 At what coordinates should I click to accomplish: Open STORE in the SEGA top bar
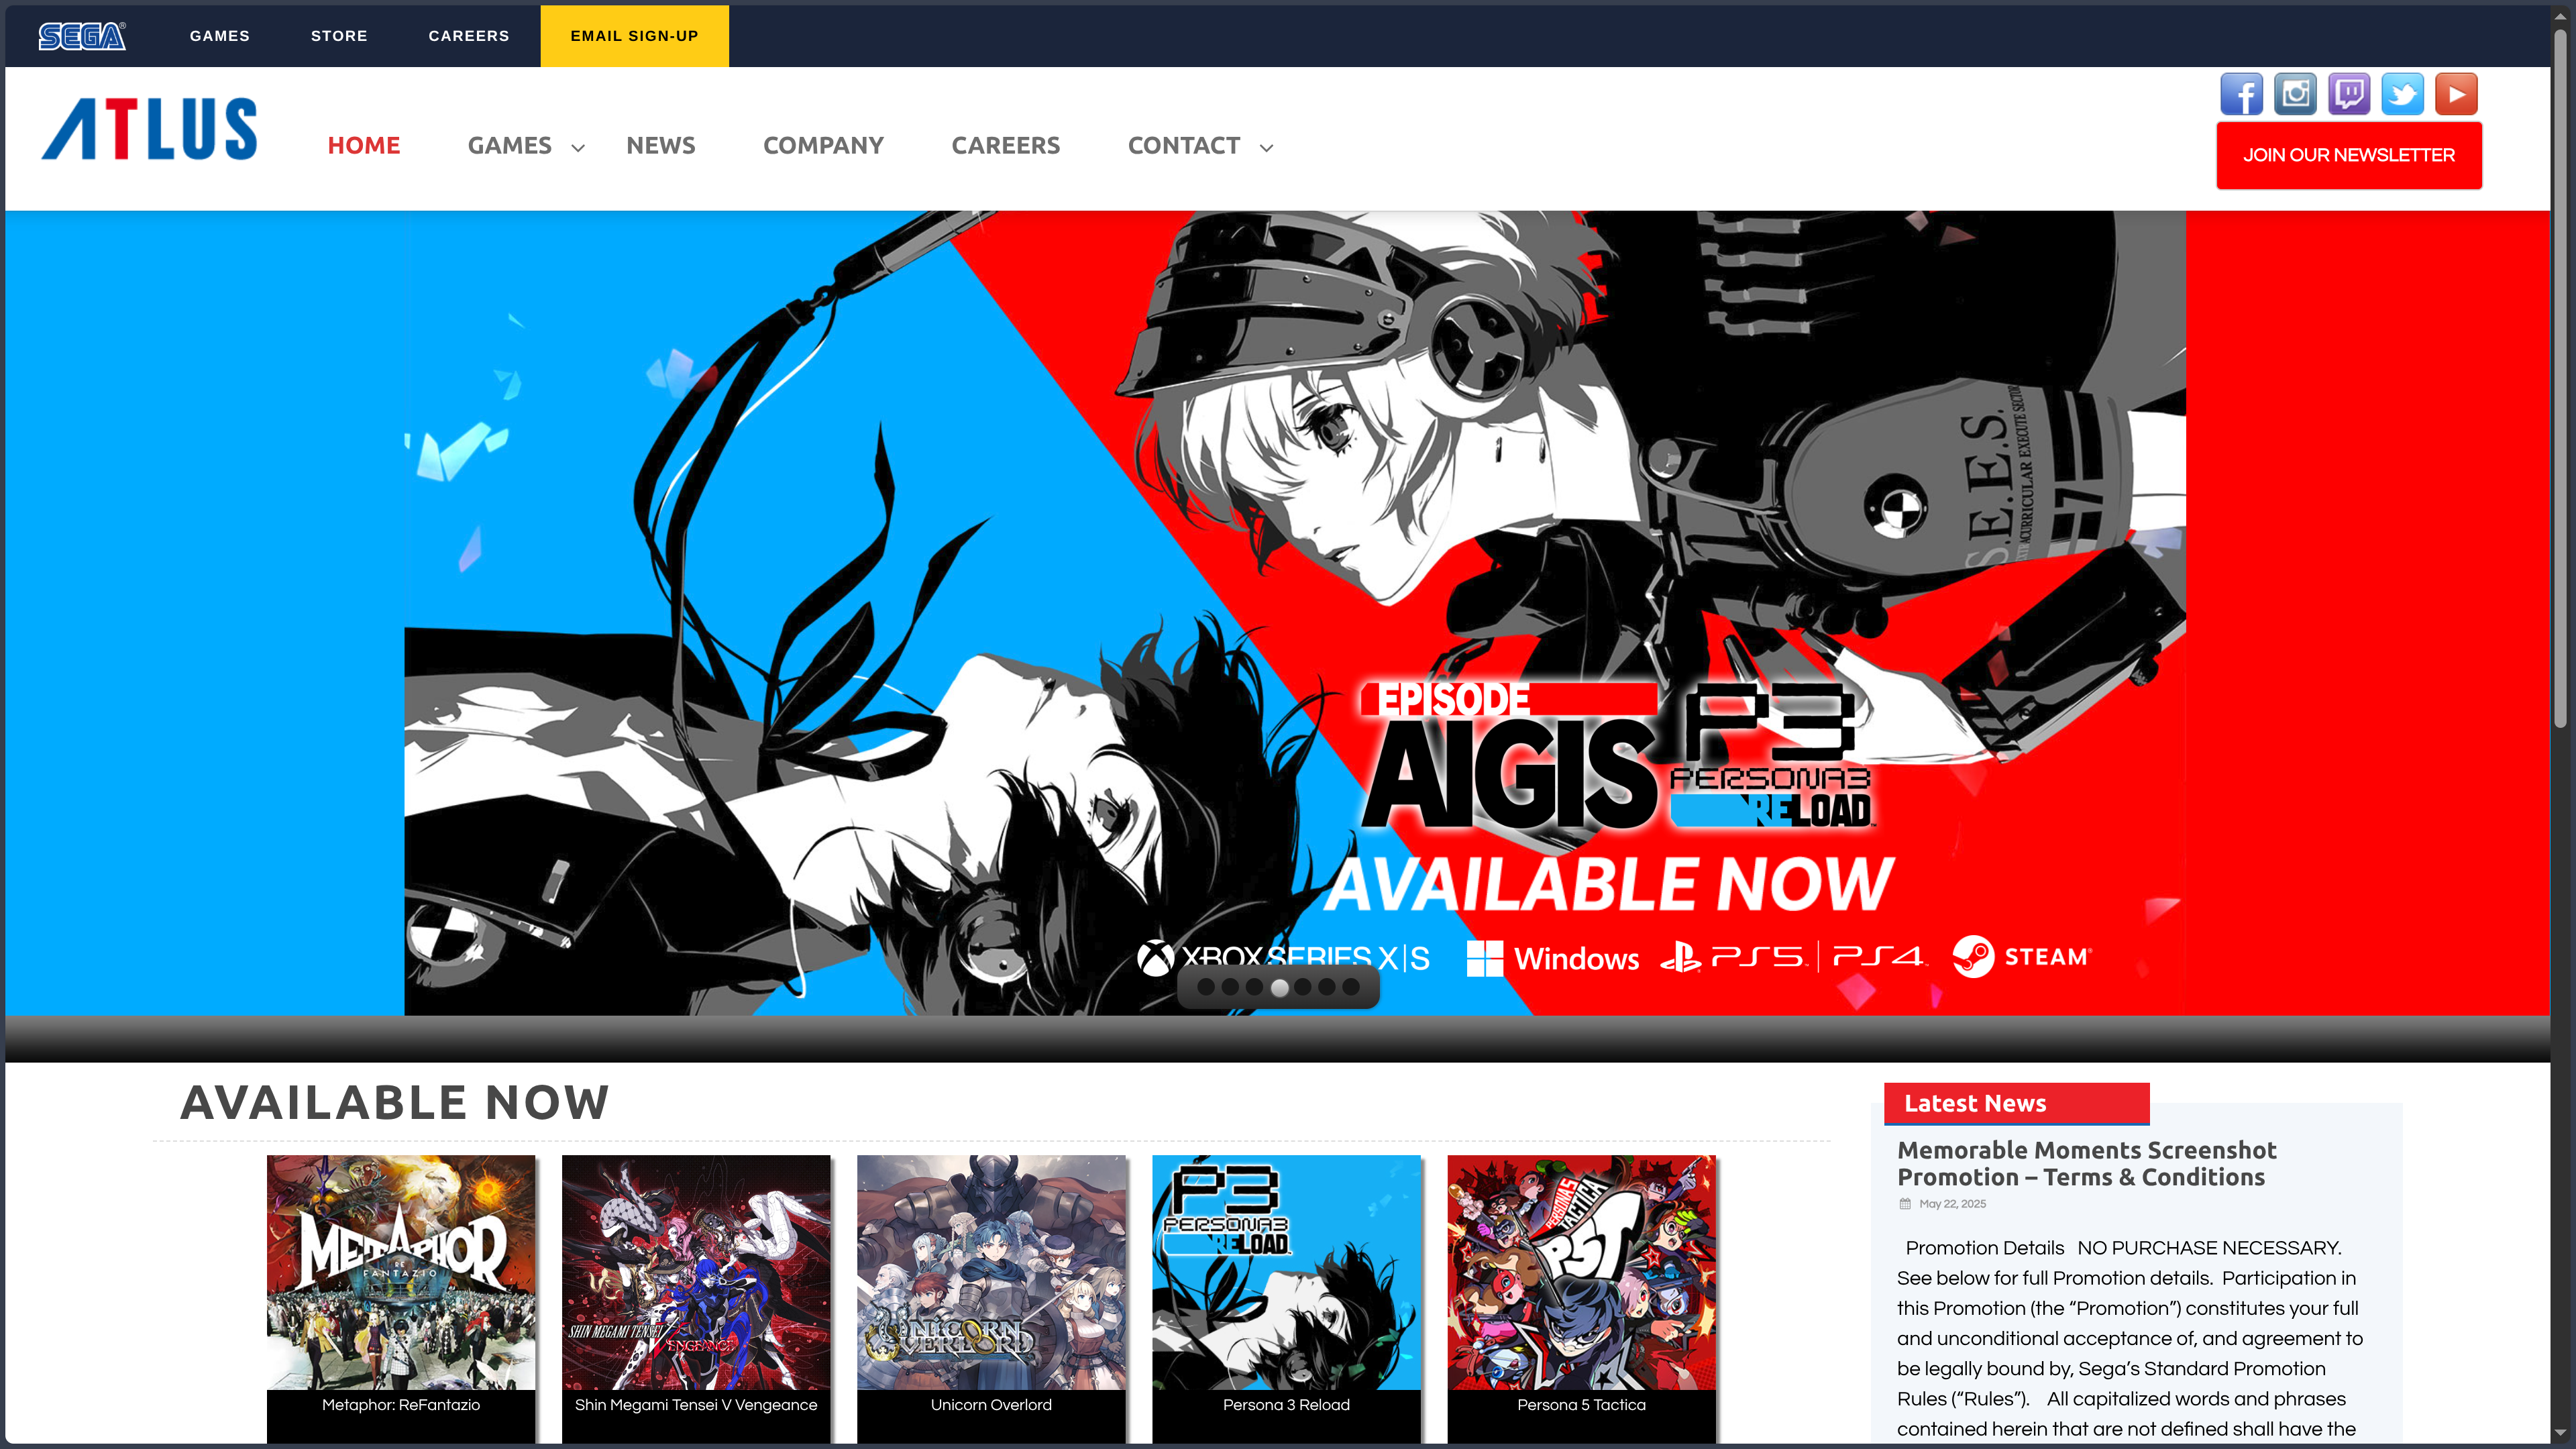pos(339,36)
